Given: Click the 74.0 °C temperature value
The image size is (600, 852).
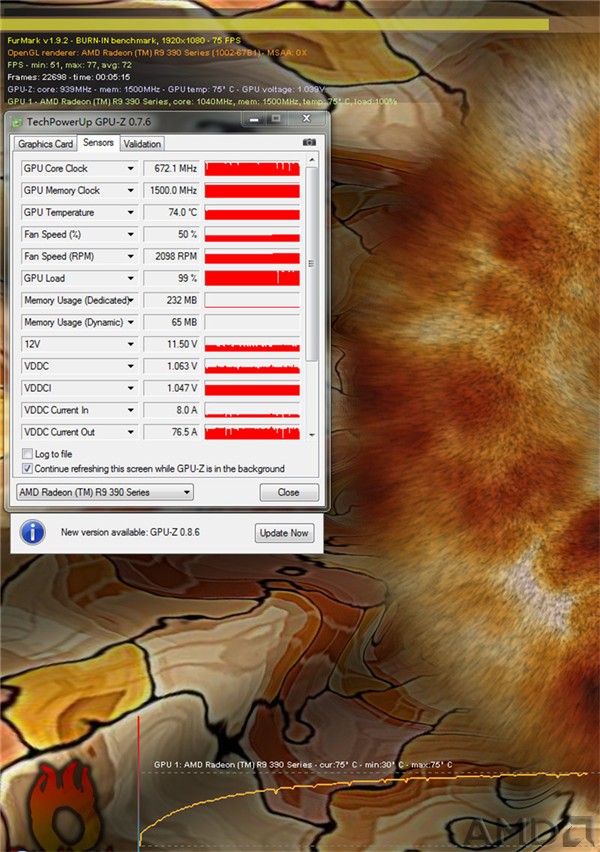Looking at the screenshot, I should (171, 212).
